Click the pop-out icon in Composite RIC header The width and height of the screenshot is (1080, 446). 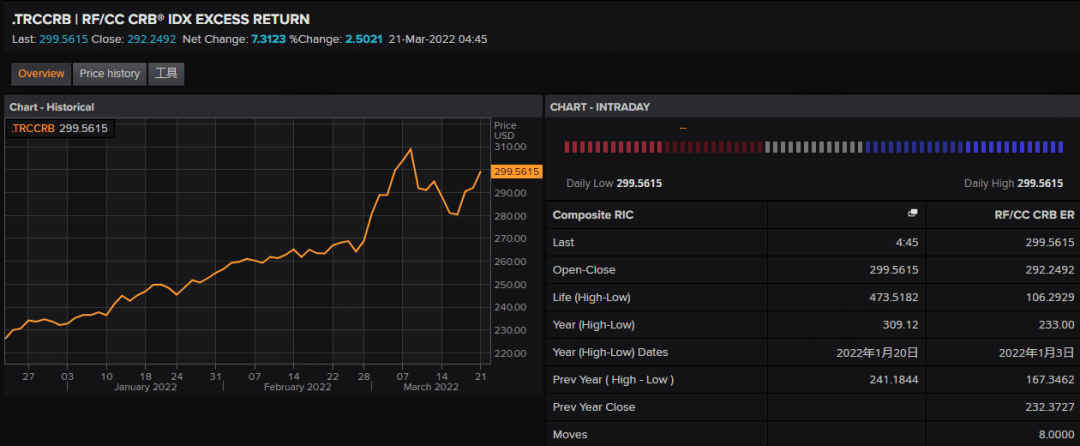912,214
